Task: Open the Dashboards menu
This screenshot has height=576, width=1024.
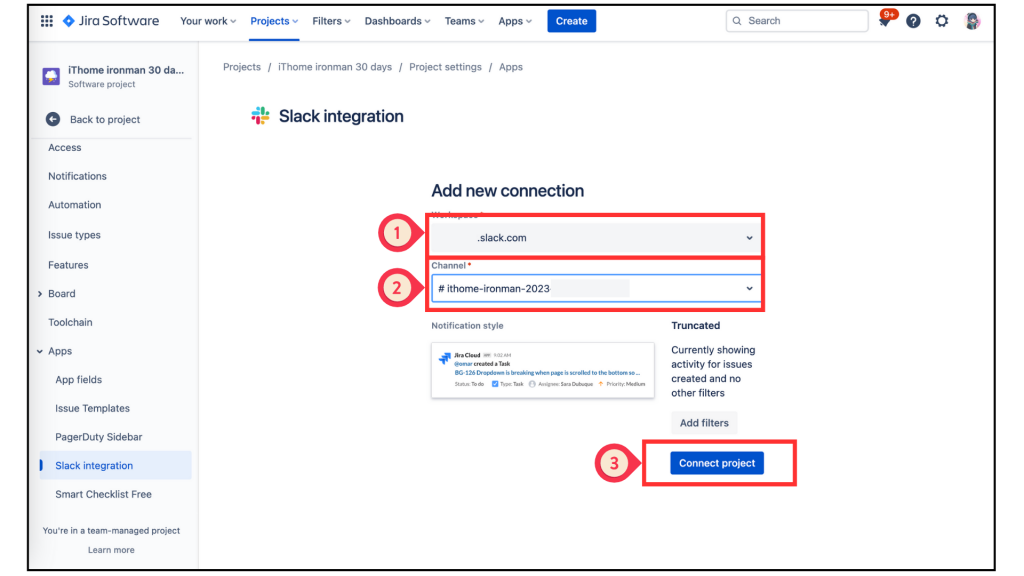Action: [397, 21]
